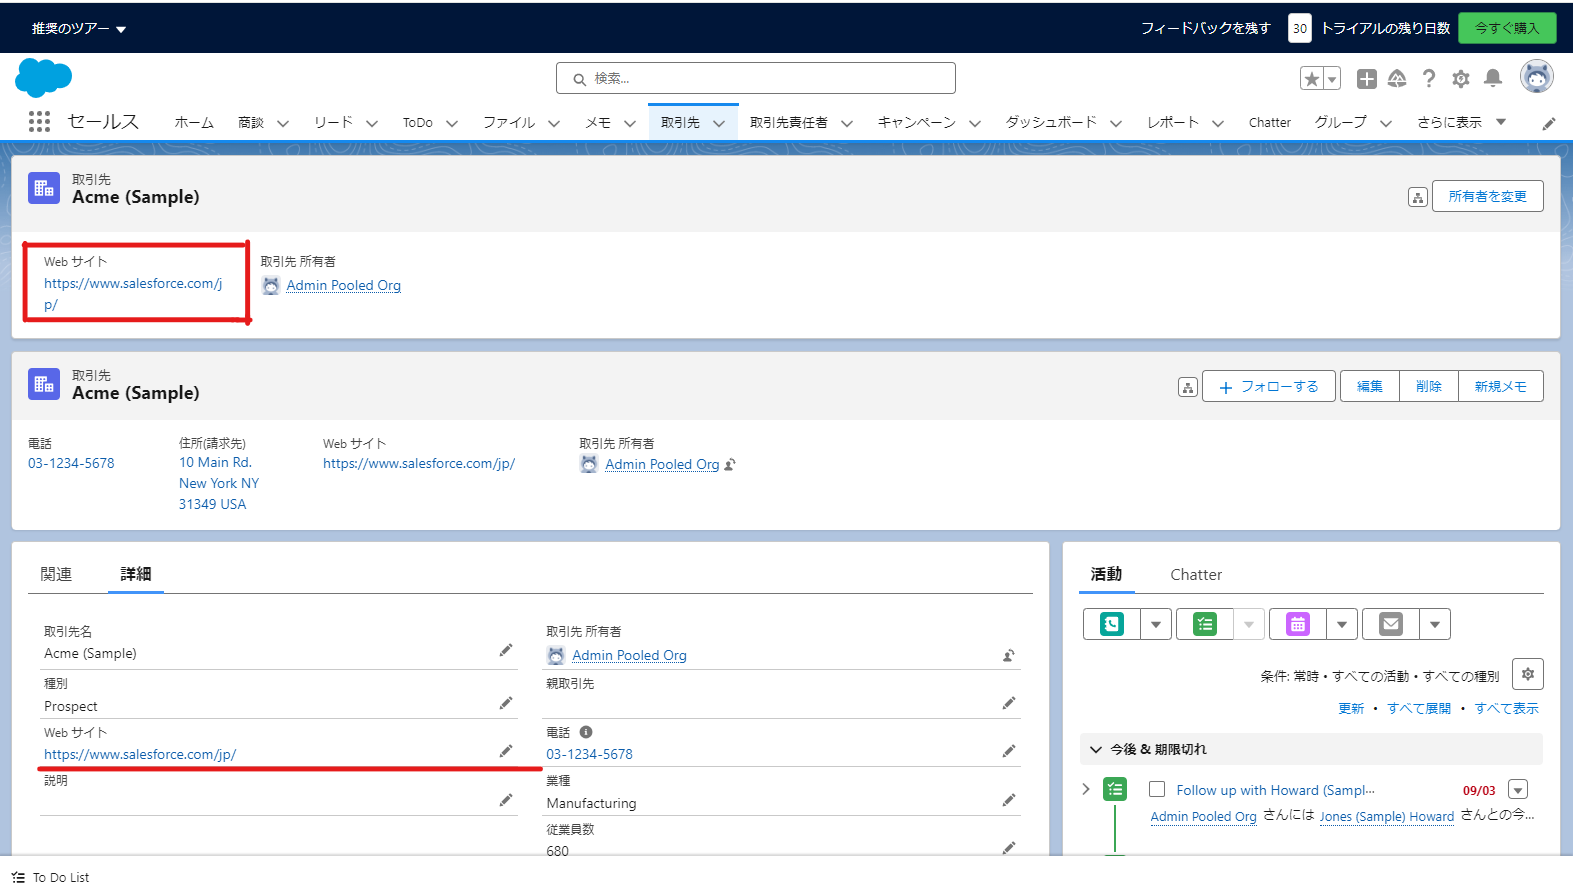Edit Web サイト field pencil icon in details

point(506,751)
